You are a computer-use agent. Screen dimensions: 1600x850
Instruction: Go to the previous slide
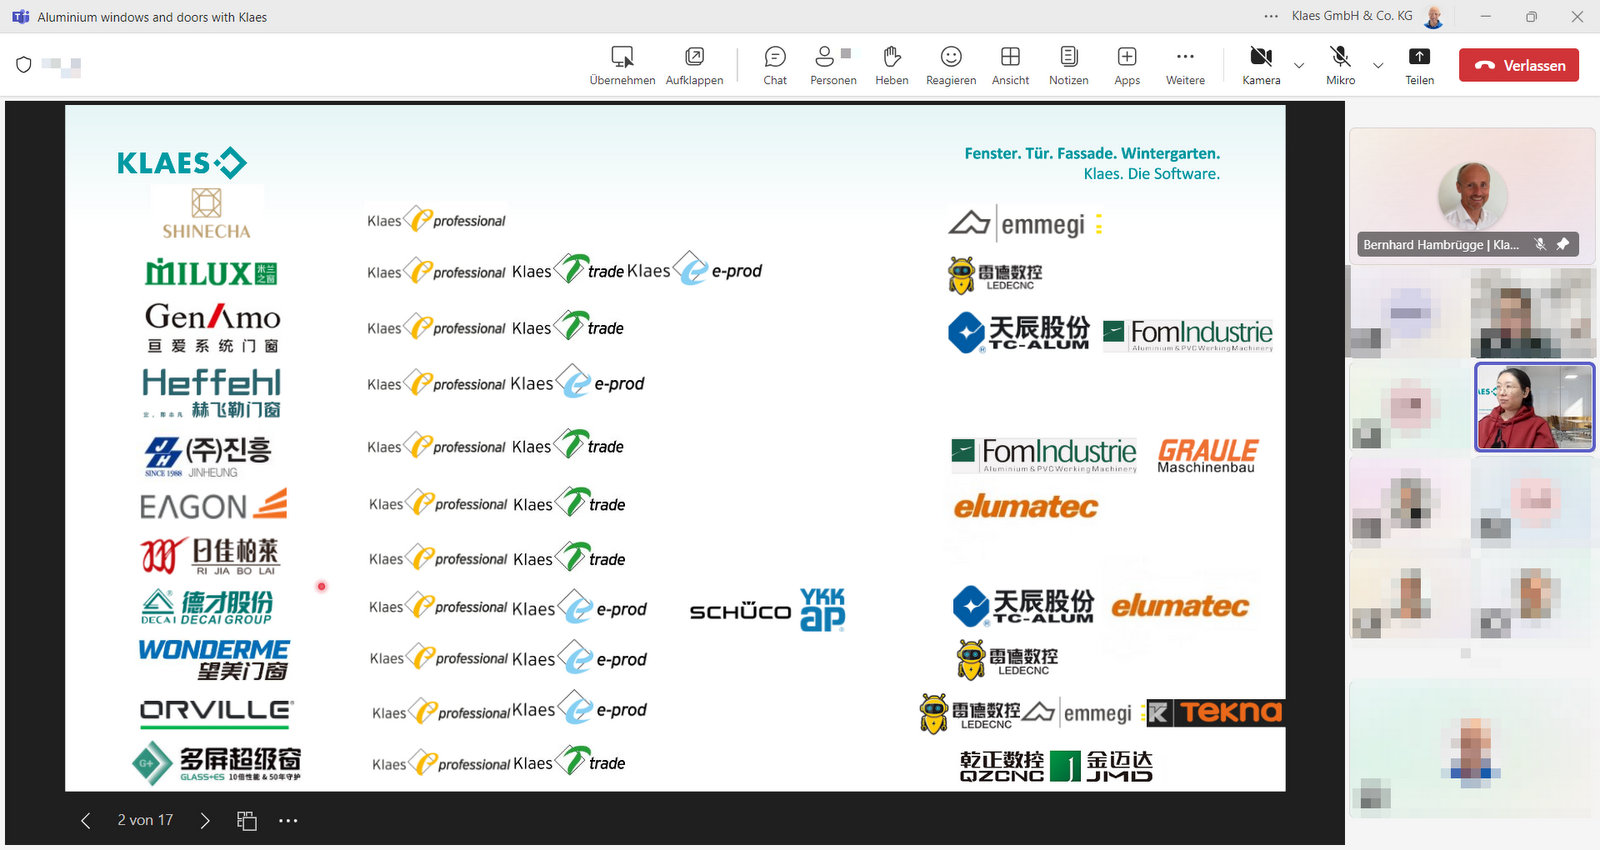tap(86, 821)
